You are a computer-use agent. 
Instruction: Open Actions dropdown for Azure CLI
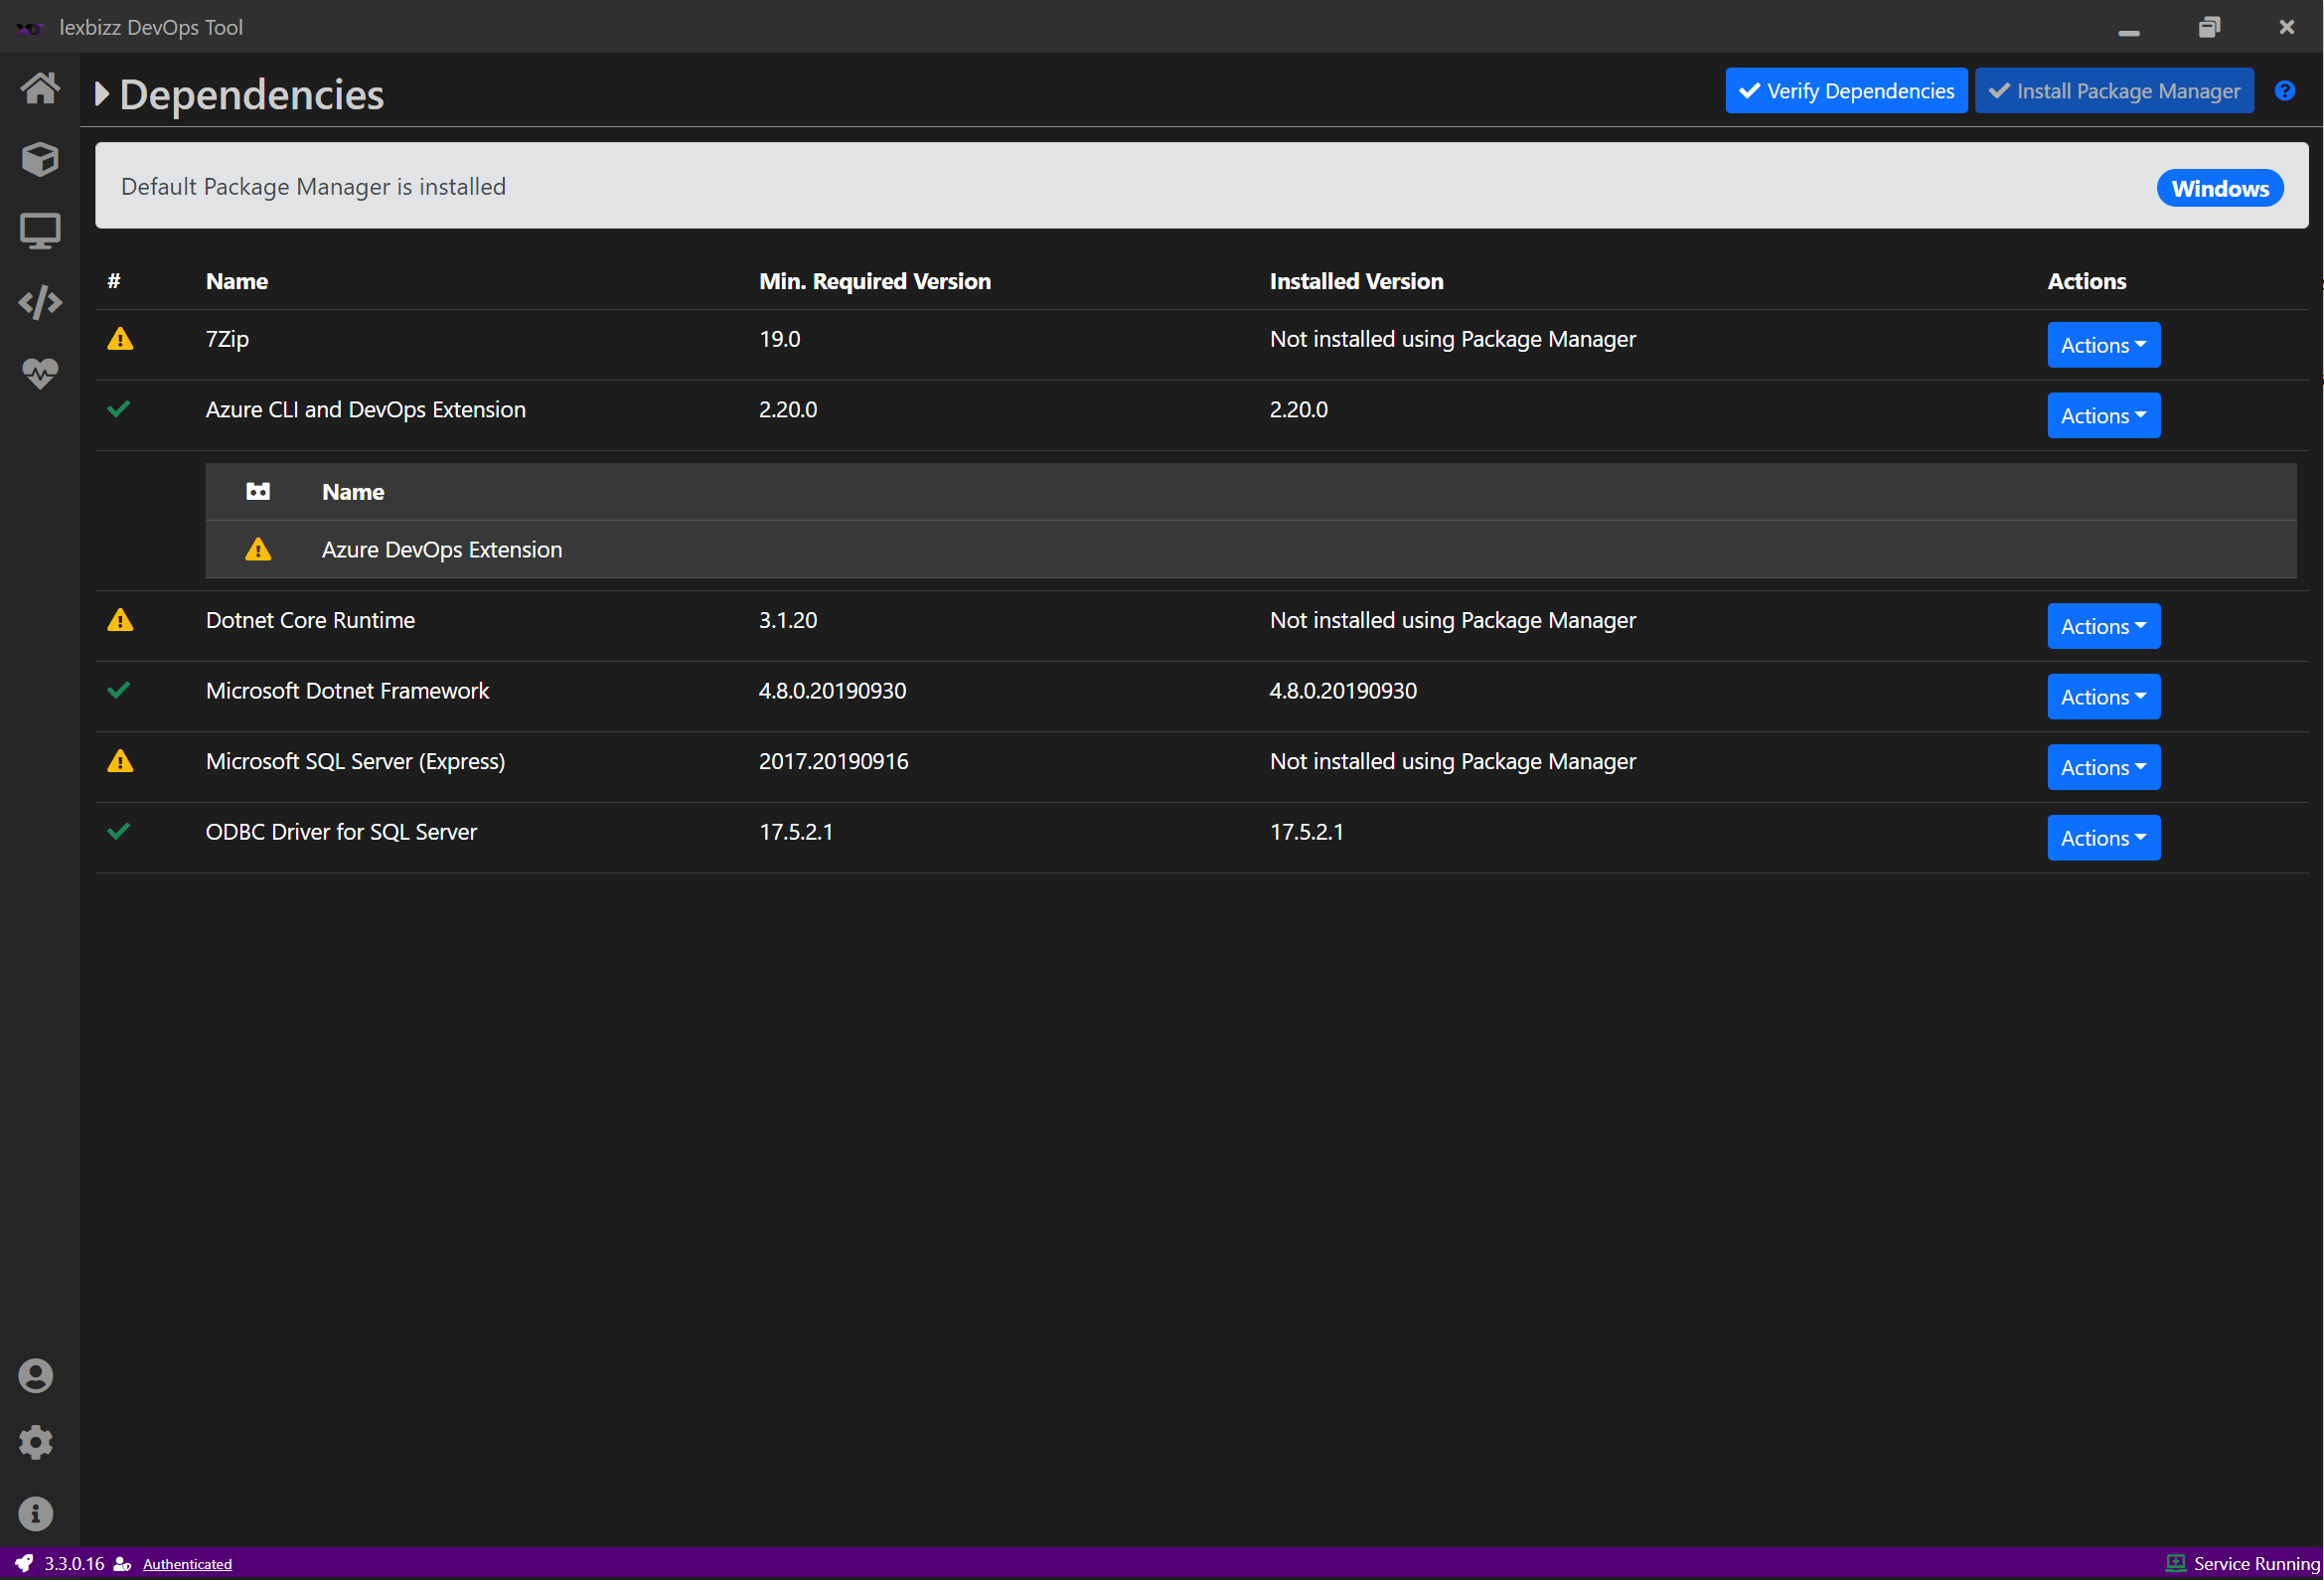(x=2104, y=415)
